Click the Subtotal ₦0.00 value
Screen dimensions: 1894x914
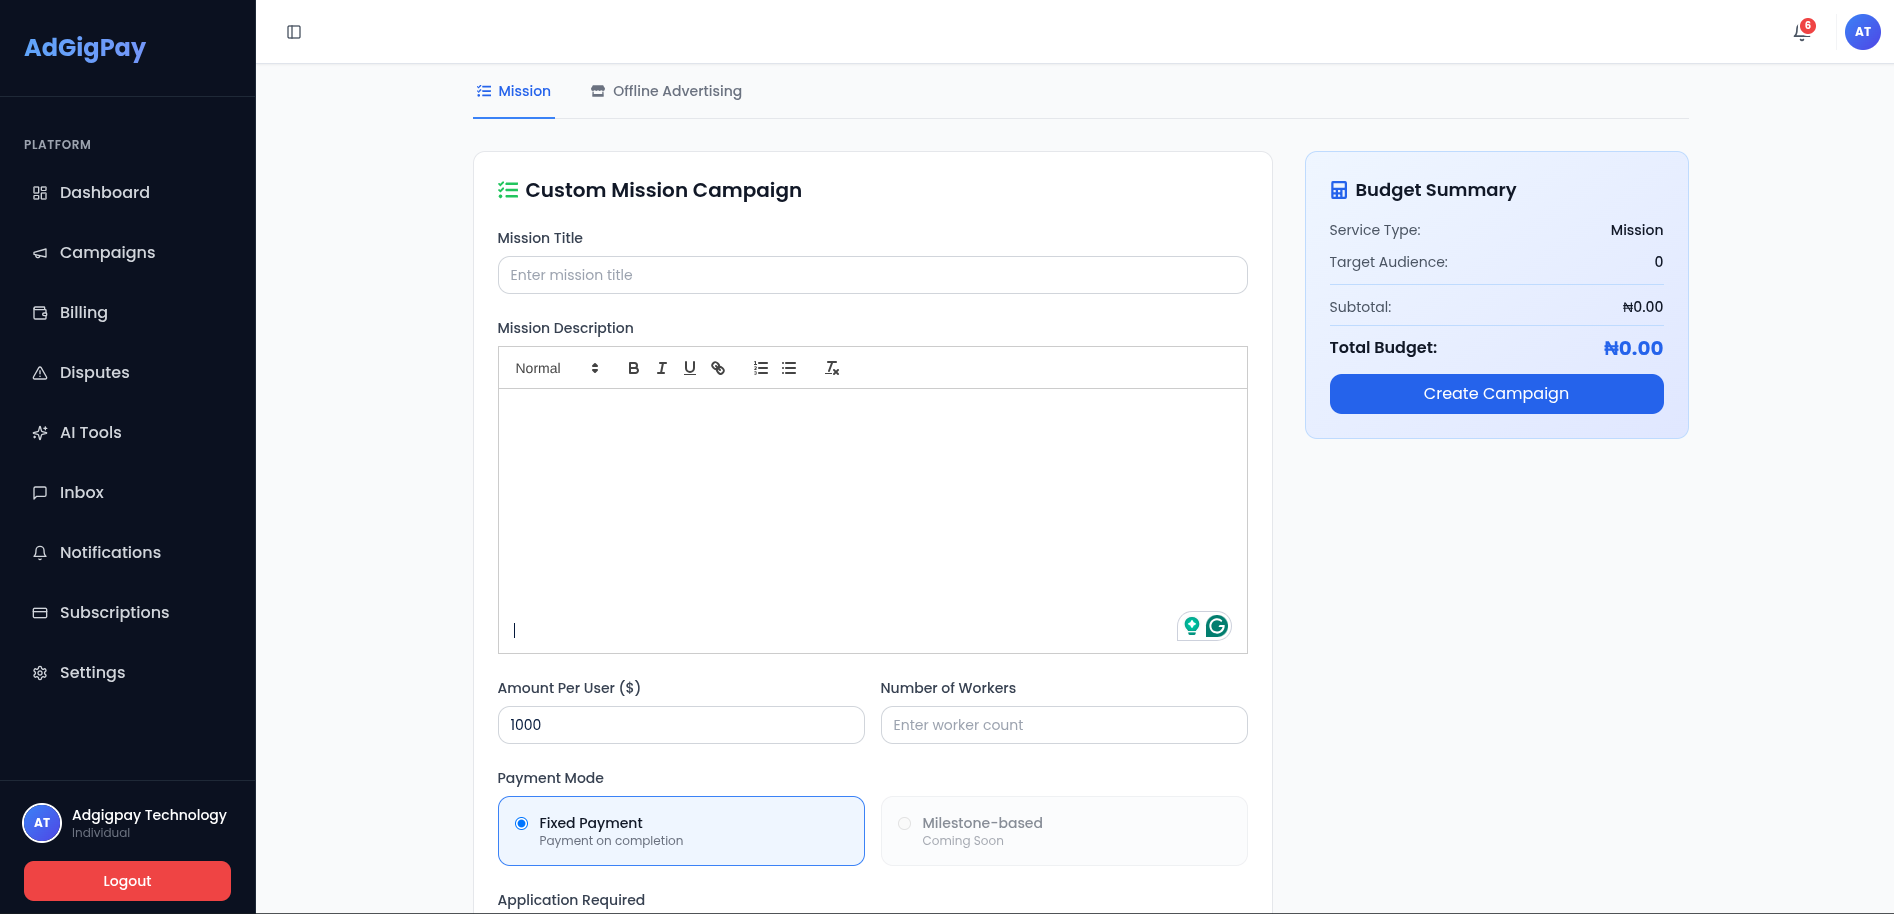pos(1643,307)
